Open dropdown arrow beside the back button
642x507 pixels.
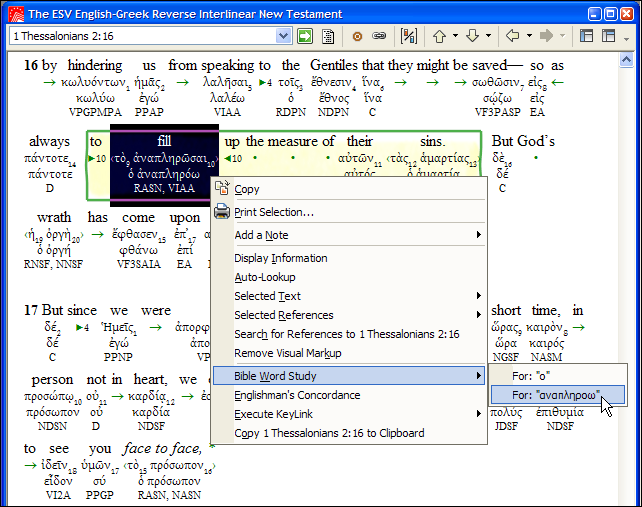(528, 36)
